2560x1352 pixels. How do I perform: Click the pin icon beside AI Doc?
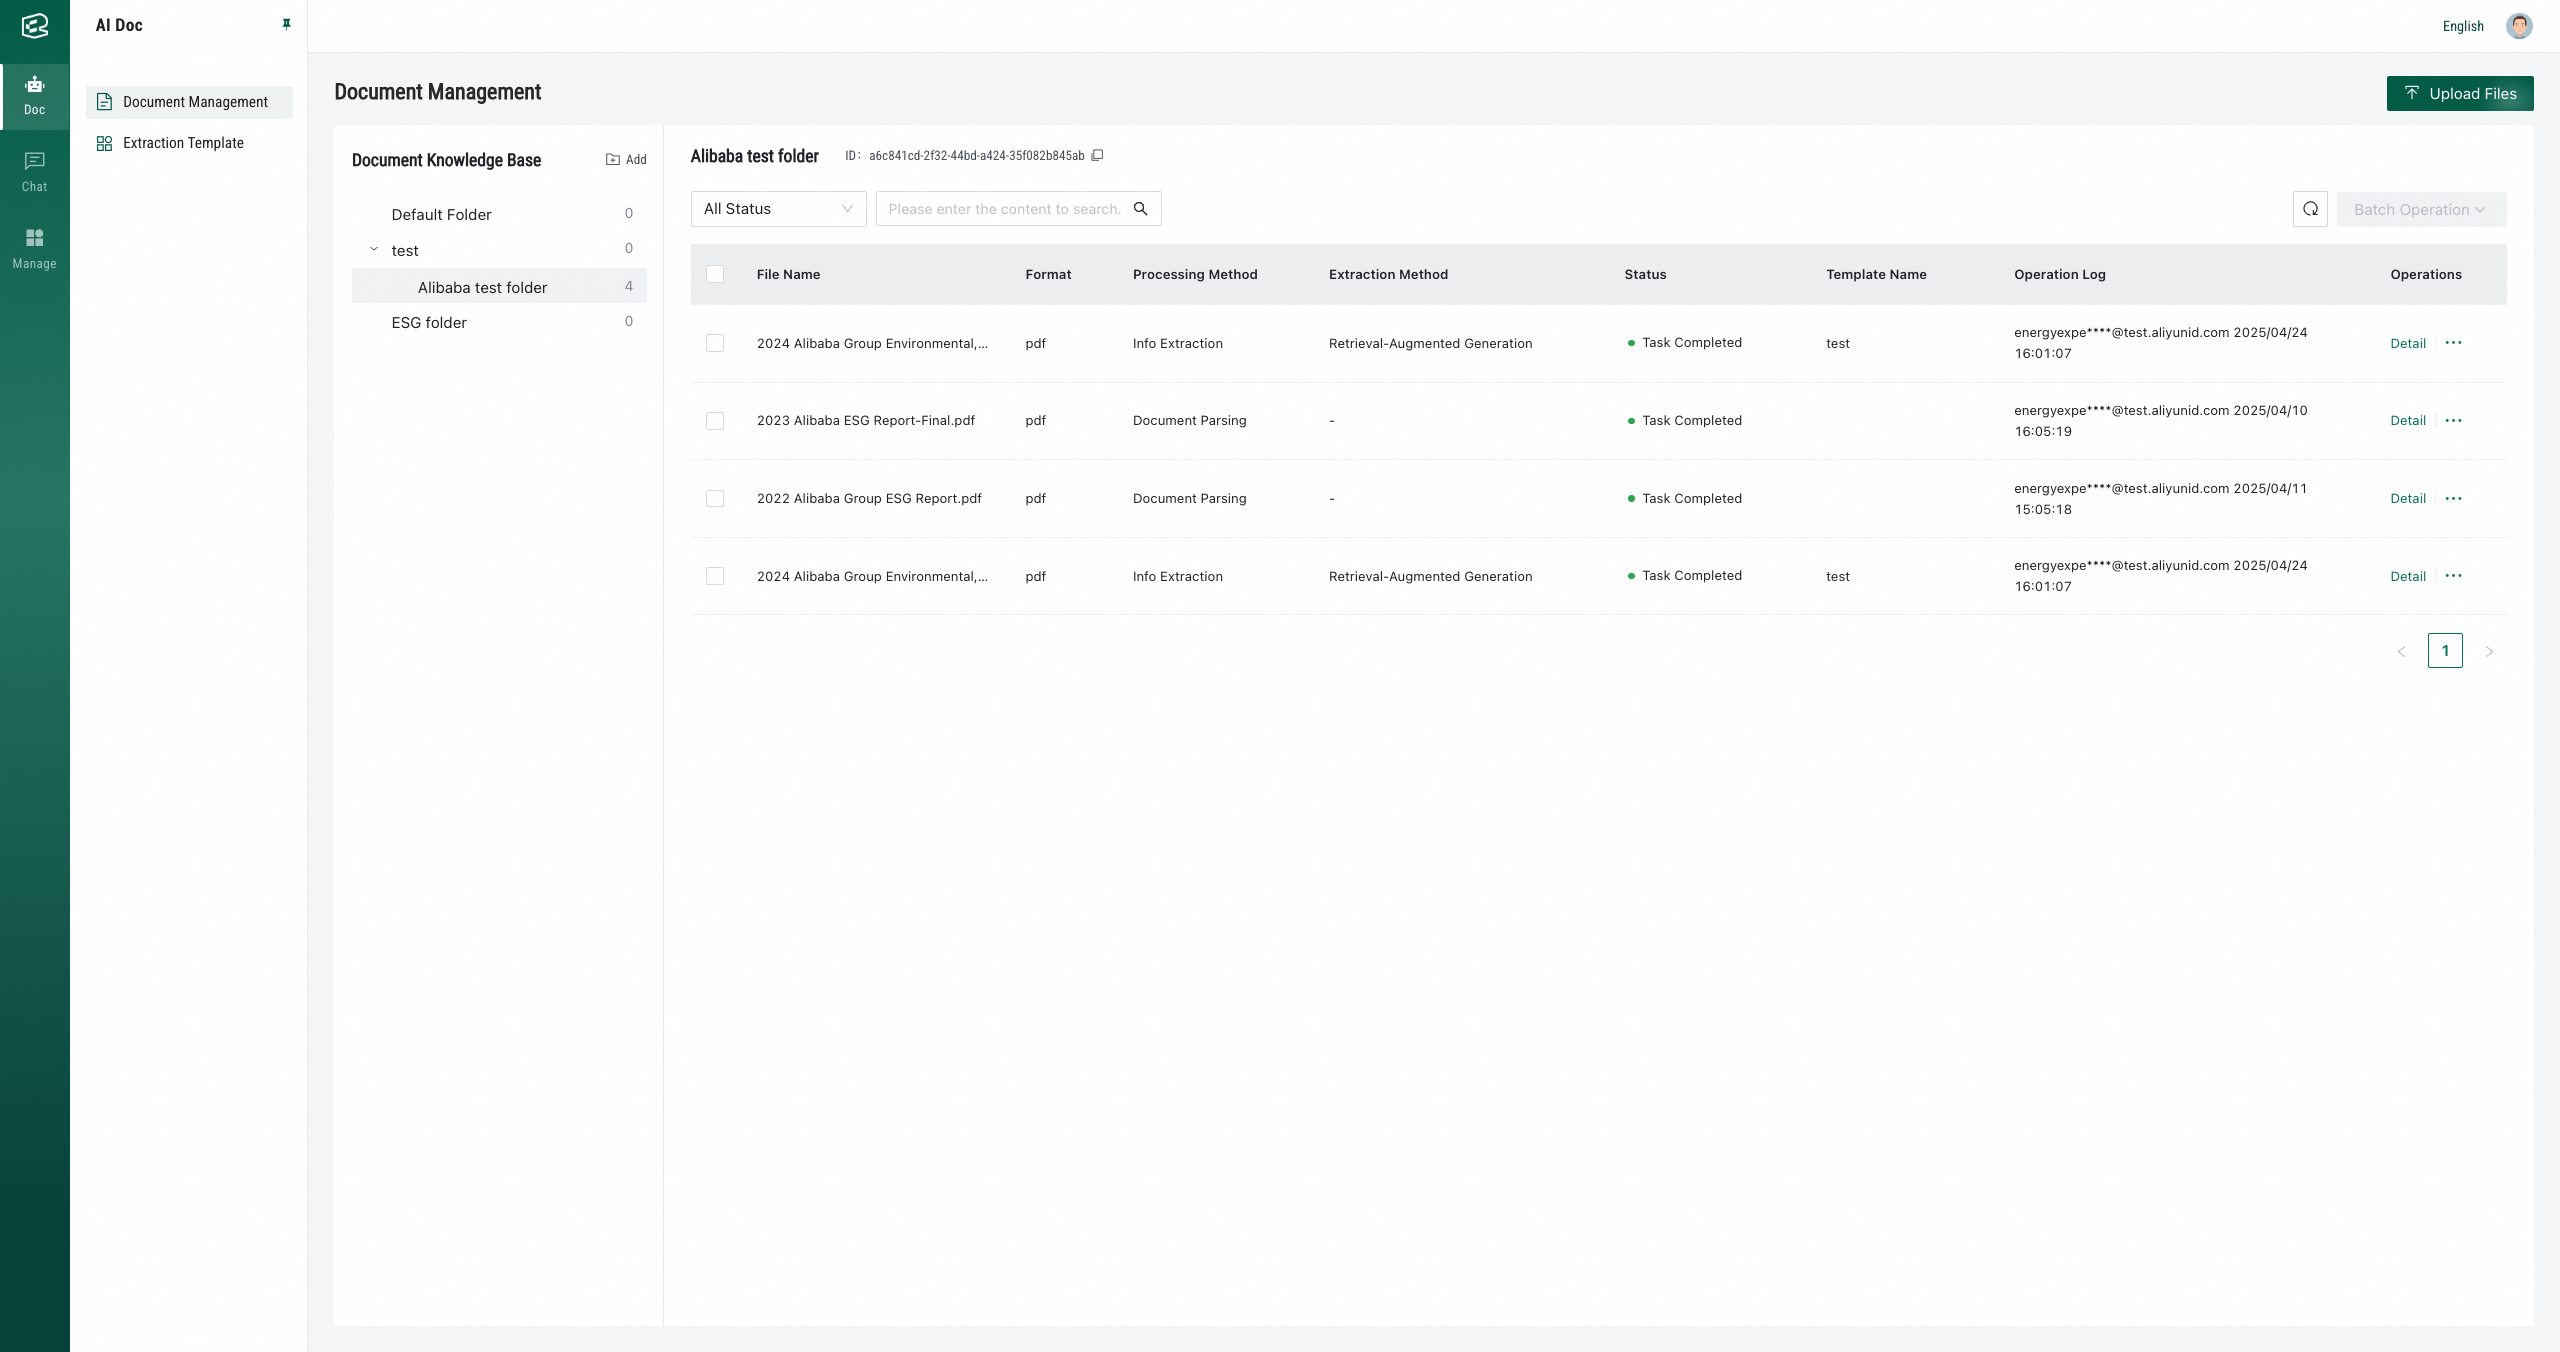tap(286, 24)
